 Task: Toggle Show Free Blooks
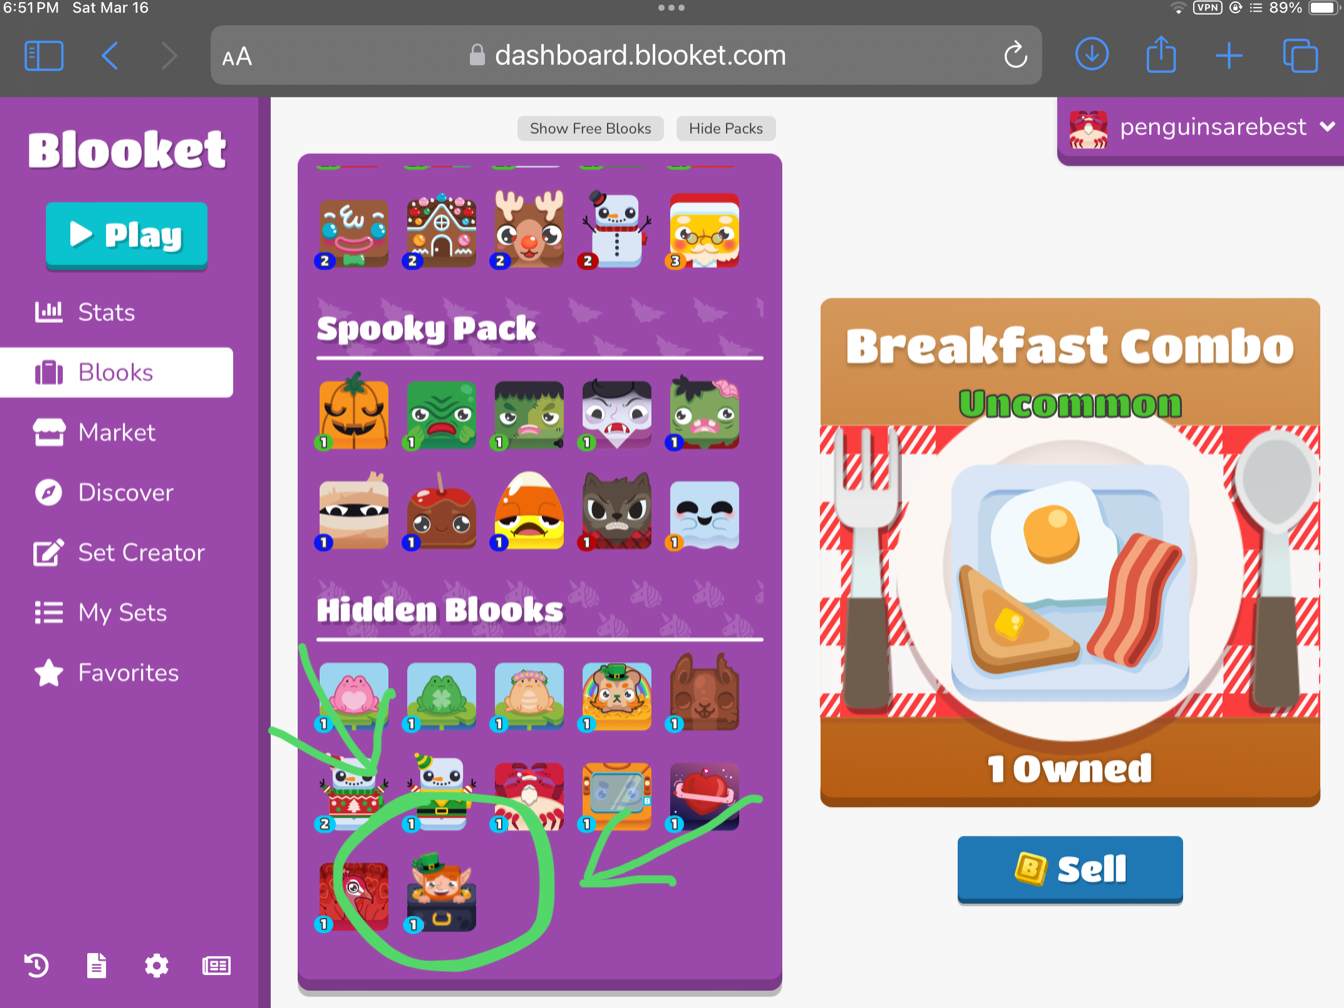590,128
